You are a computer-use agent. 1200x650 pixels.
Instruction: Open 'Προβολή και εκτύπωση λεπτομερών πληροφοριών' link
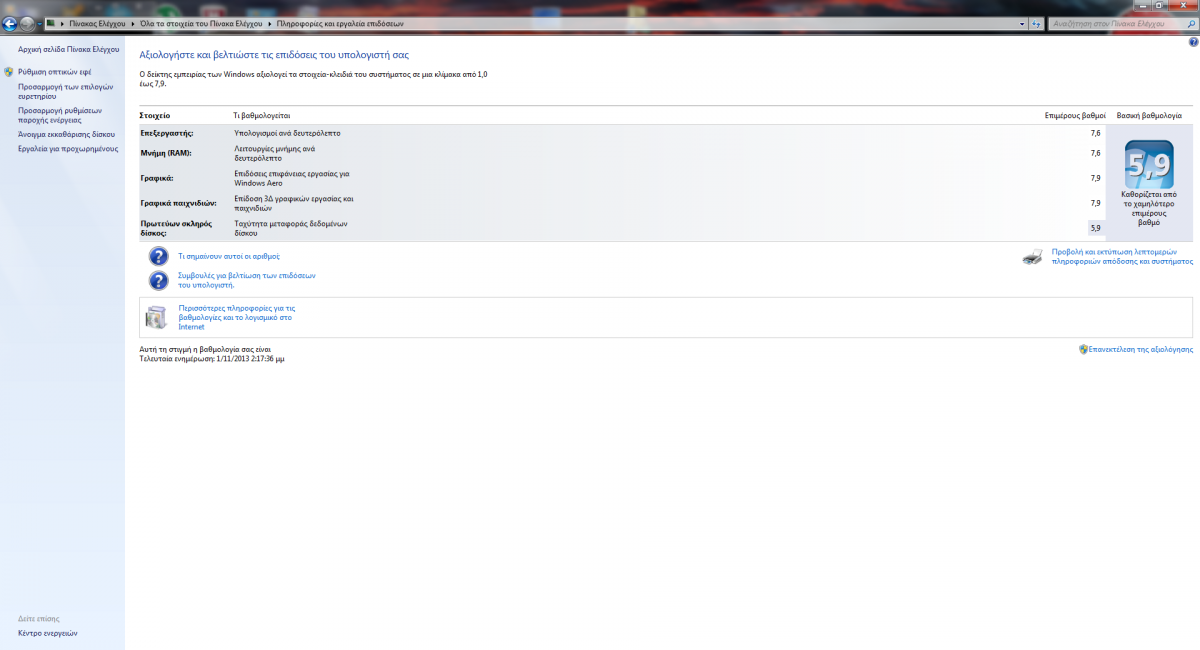(x=1122, y=256)
